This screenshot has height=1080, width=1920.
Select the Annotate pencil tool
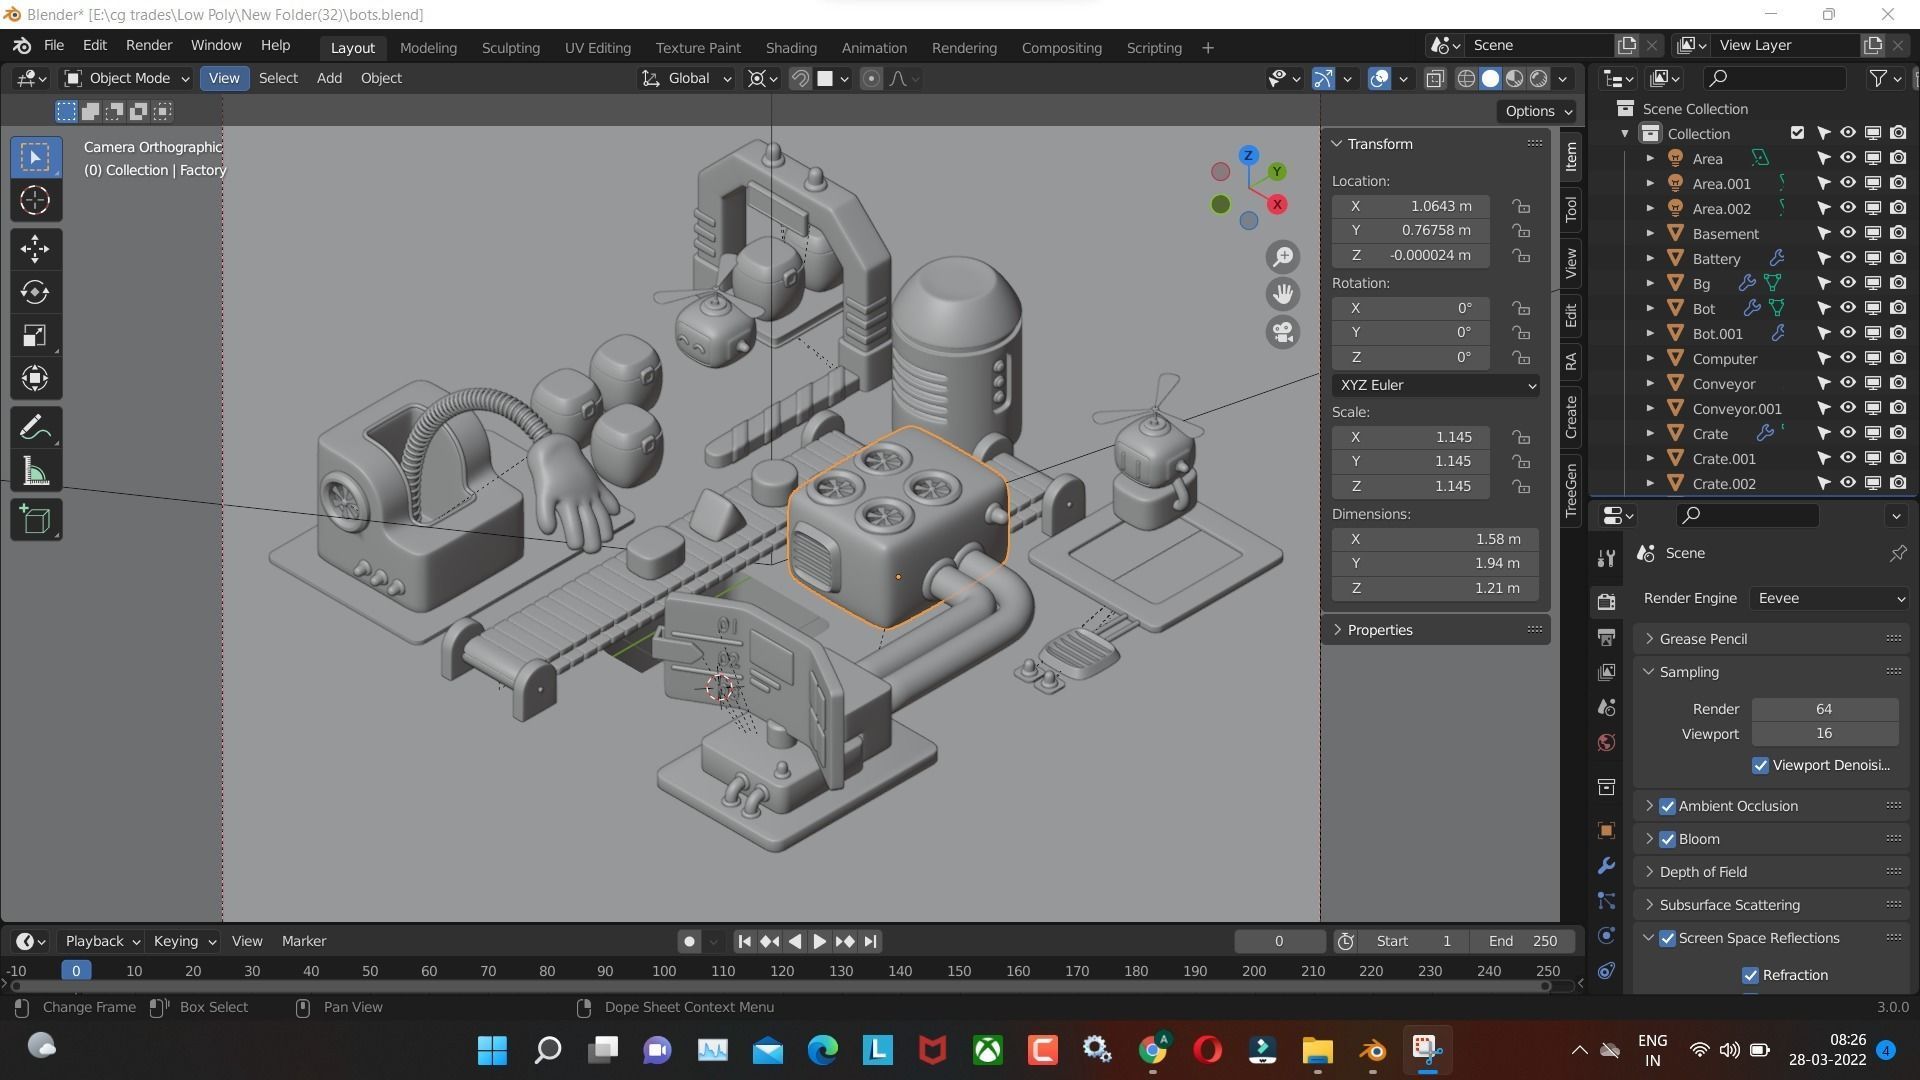[35, 428]
